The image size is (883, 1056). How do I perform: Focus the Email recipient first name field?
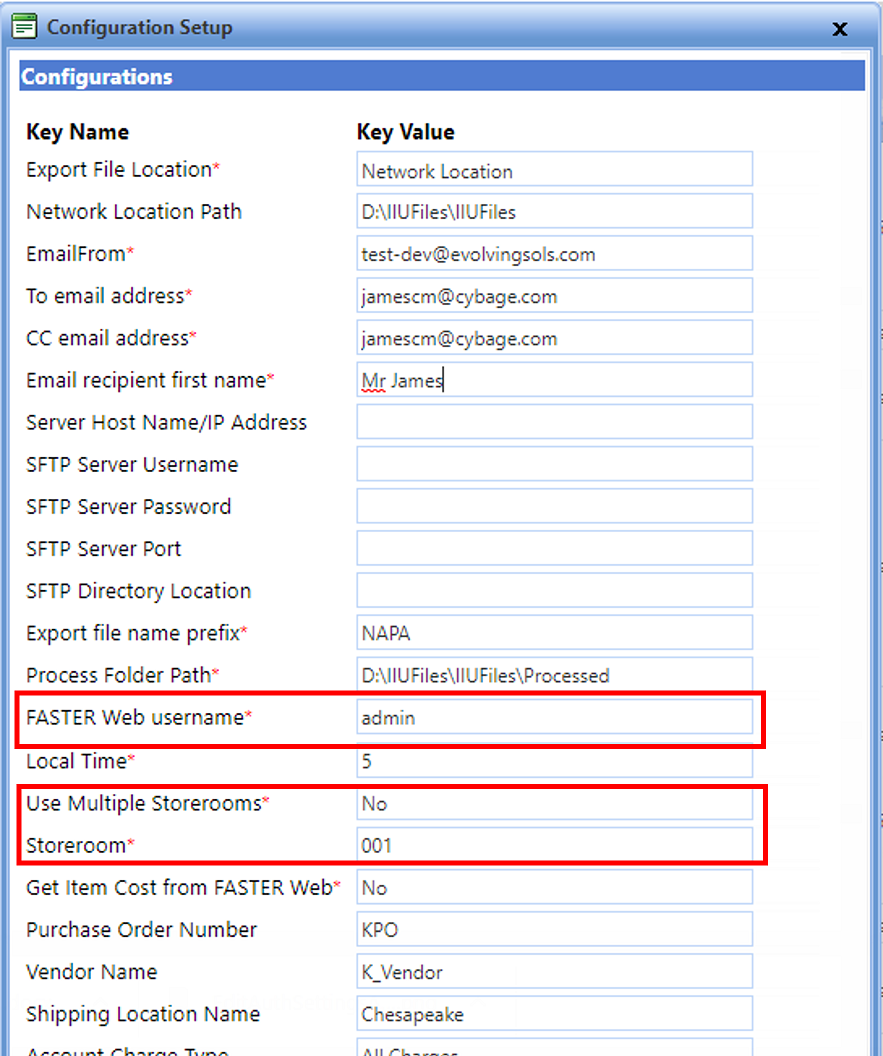554,380
